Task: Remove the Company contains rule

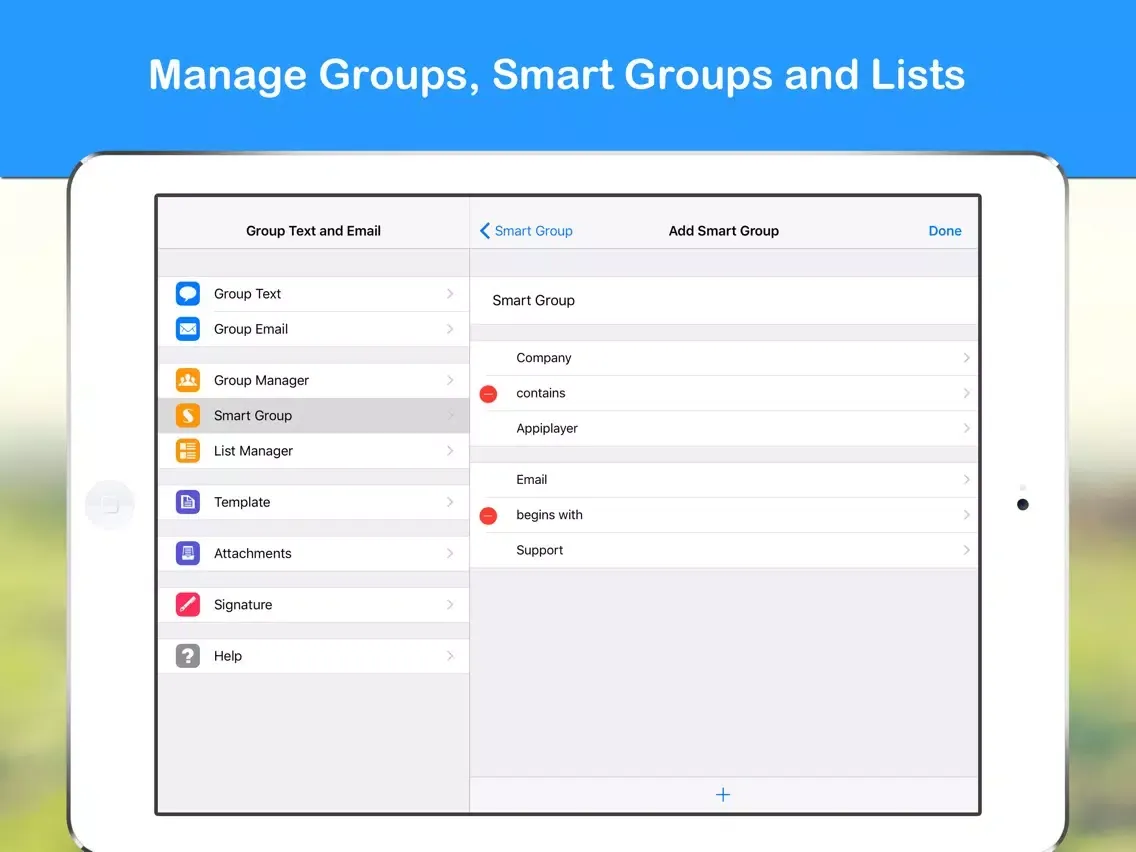Action: 488,394
